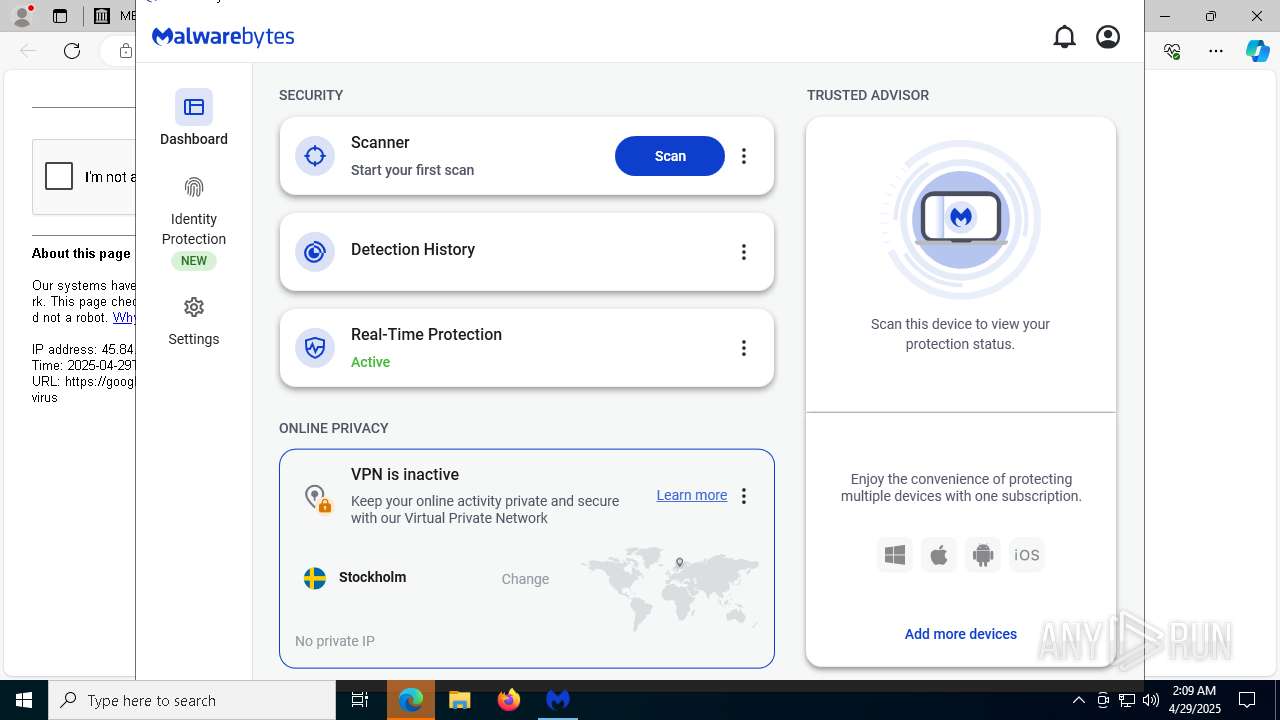Open the Windows Start menu
Viewport: 1280px width, 720px height.
pos(24,700)
